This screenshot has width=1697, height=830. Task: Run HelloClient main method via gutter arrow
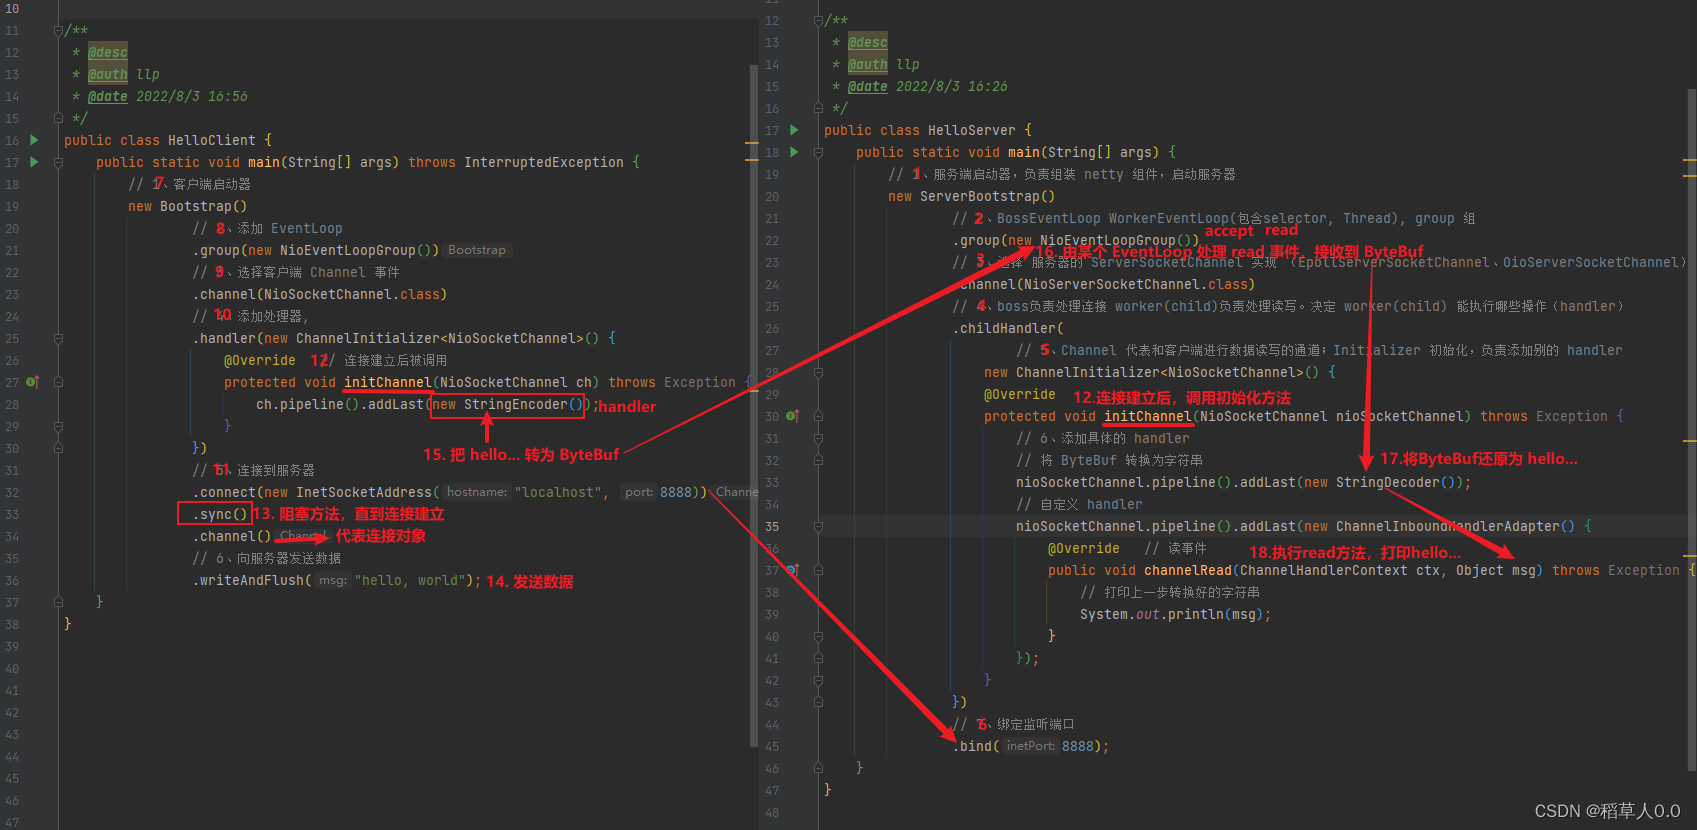coord(34,162)
